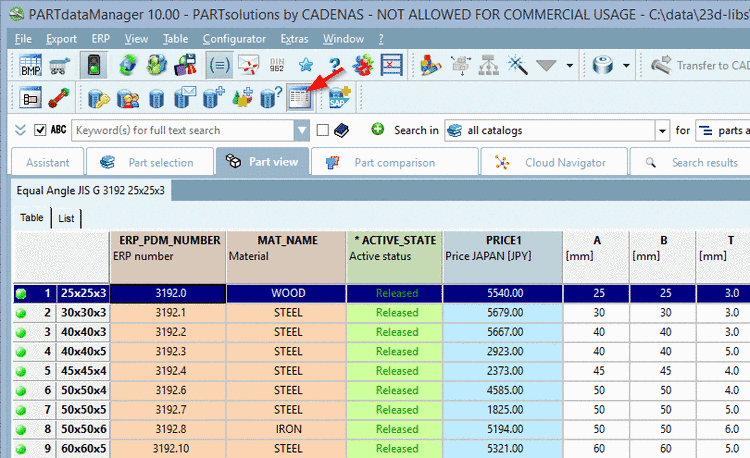Open the Window menu
The width and height of the screenshot is (750, 458).
343,39
